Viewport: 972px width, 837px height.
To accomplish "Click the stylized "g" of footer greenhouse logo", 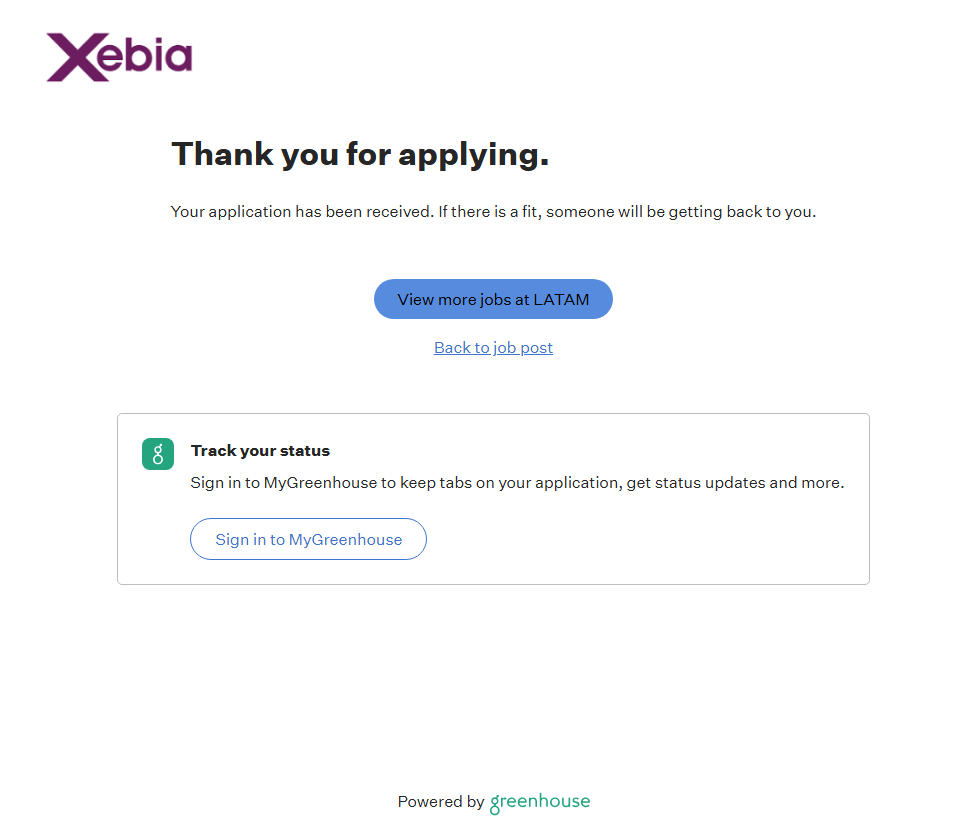I will (495, 803).
